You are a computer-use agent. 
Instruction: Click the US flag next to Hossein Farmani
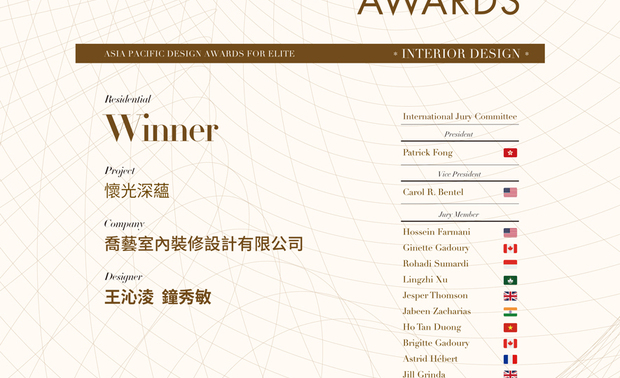510,232
